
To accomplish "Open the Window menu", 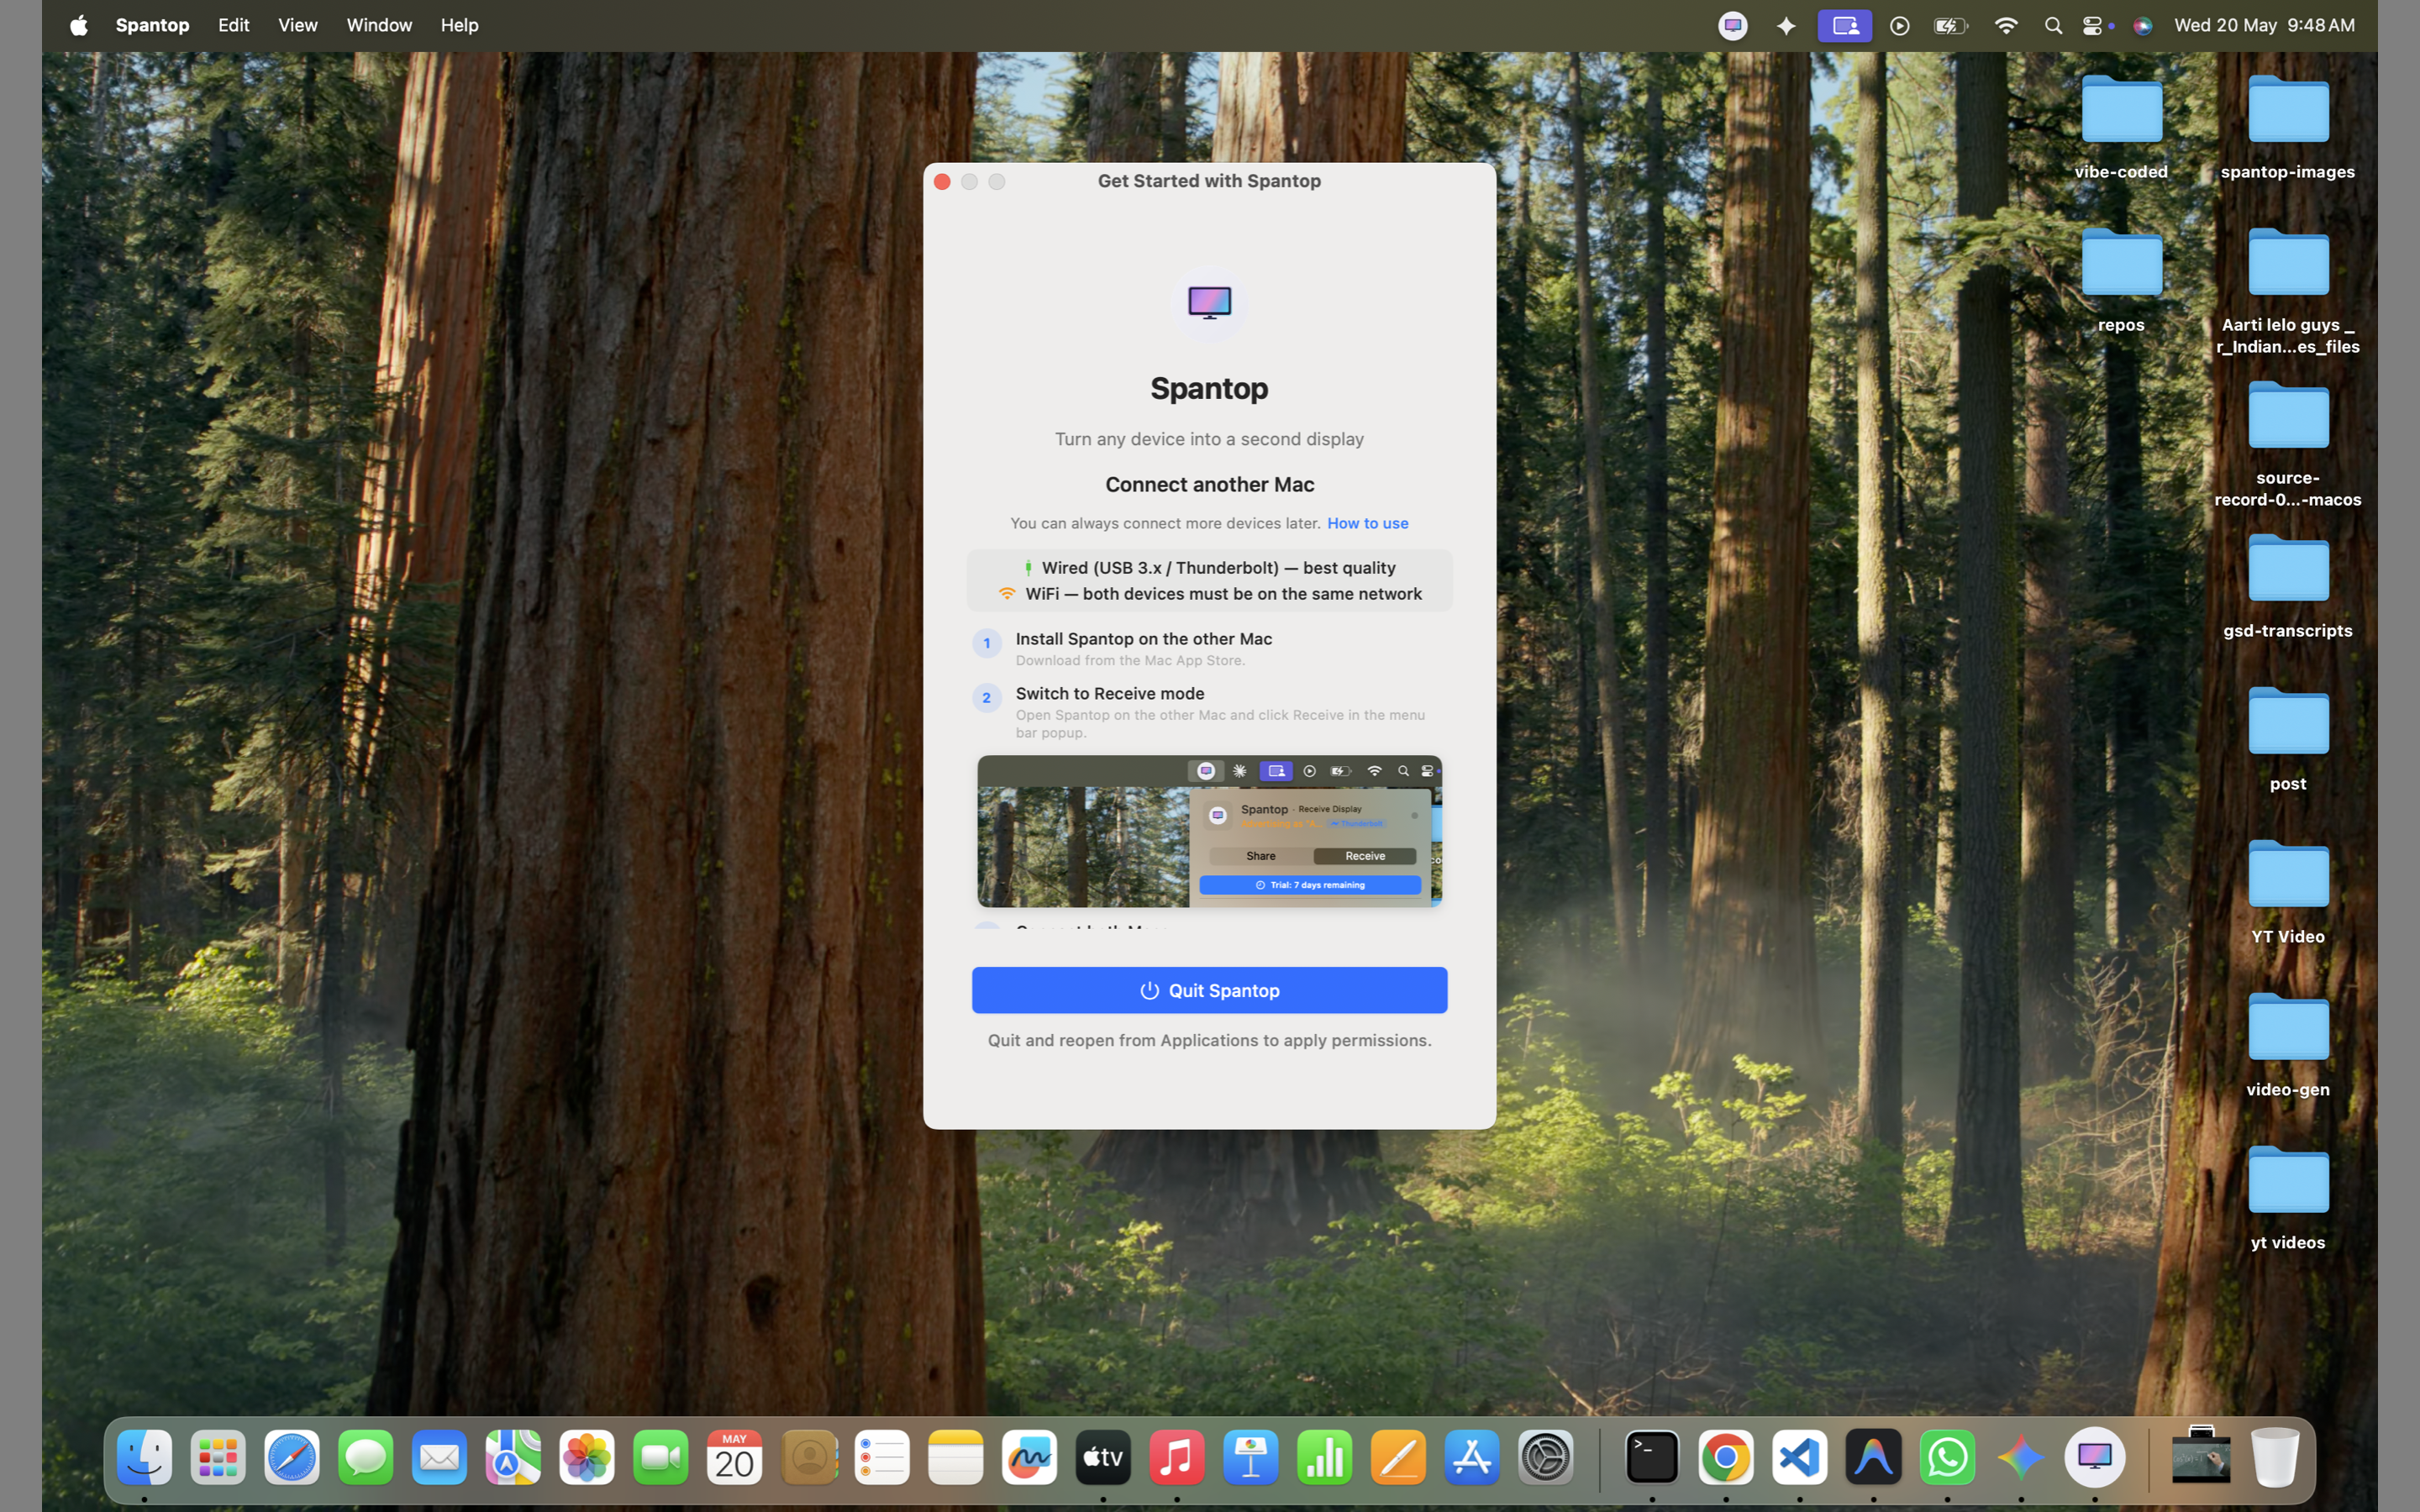I will pyautogui.click(x=379, y=25).
